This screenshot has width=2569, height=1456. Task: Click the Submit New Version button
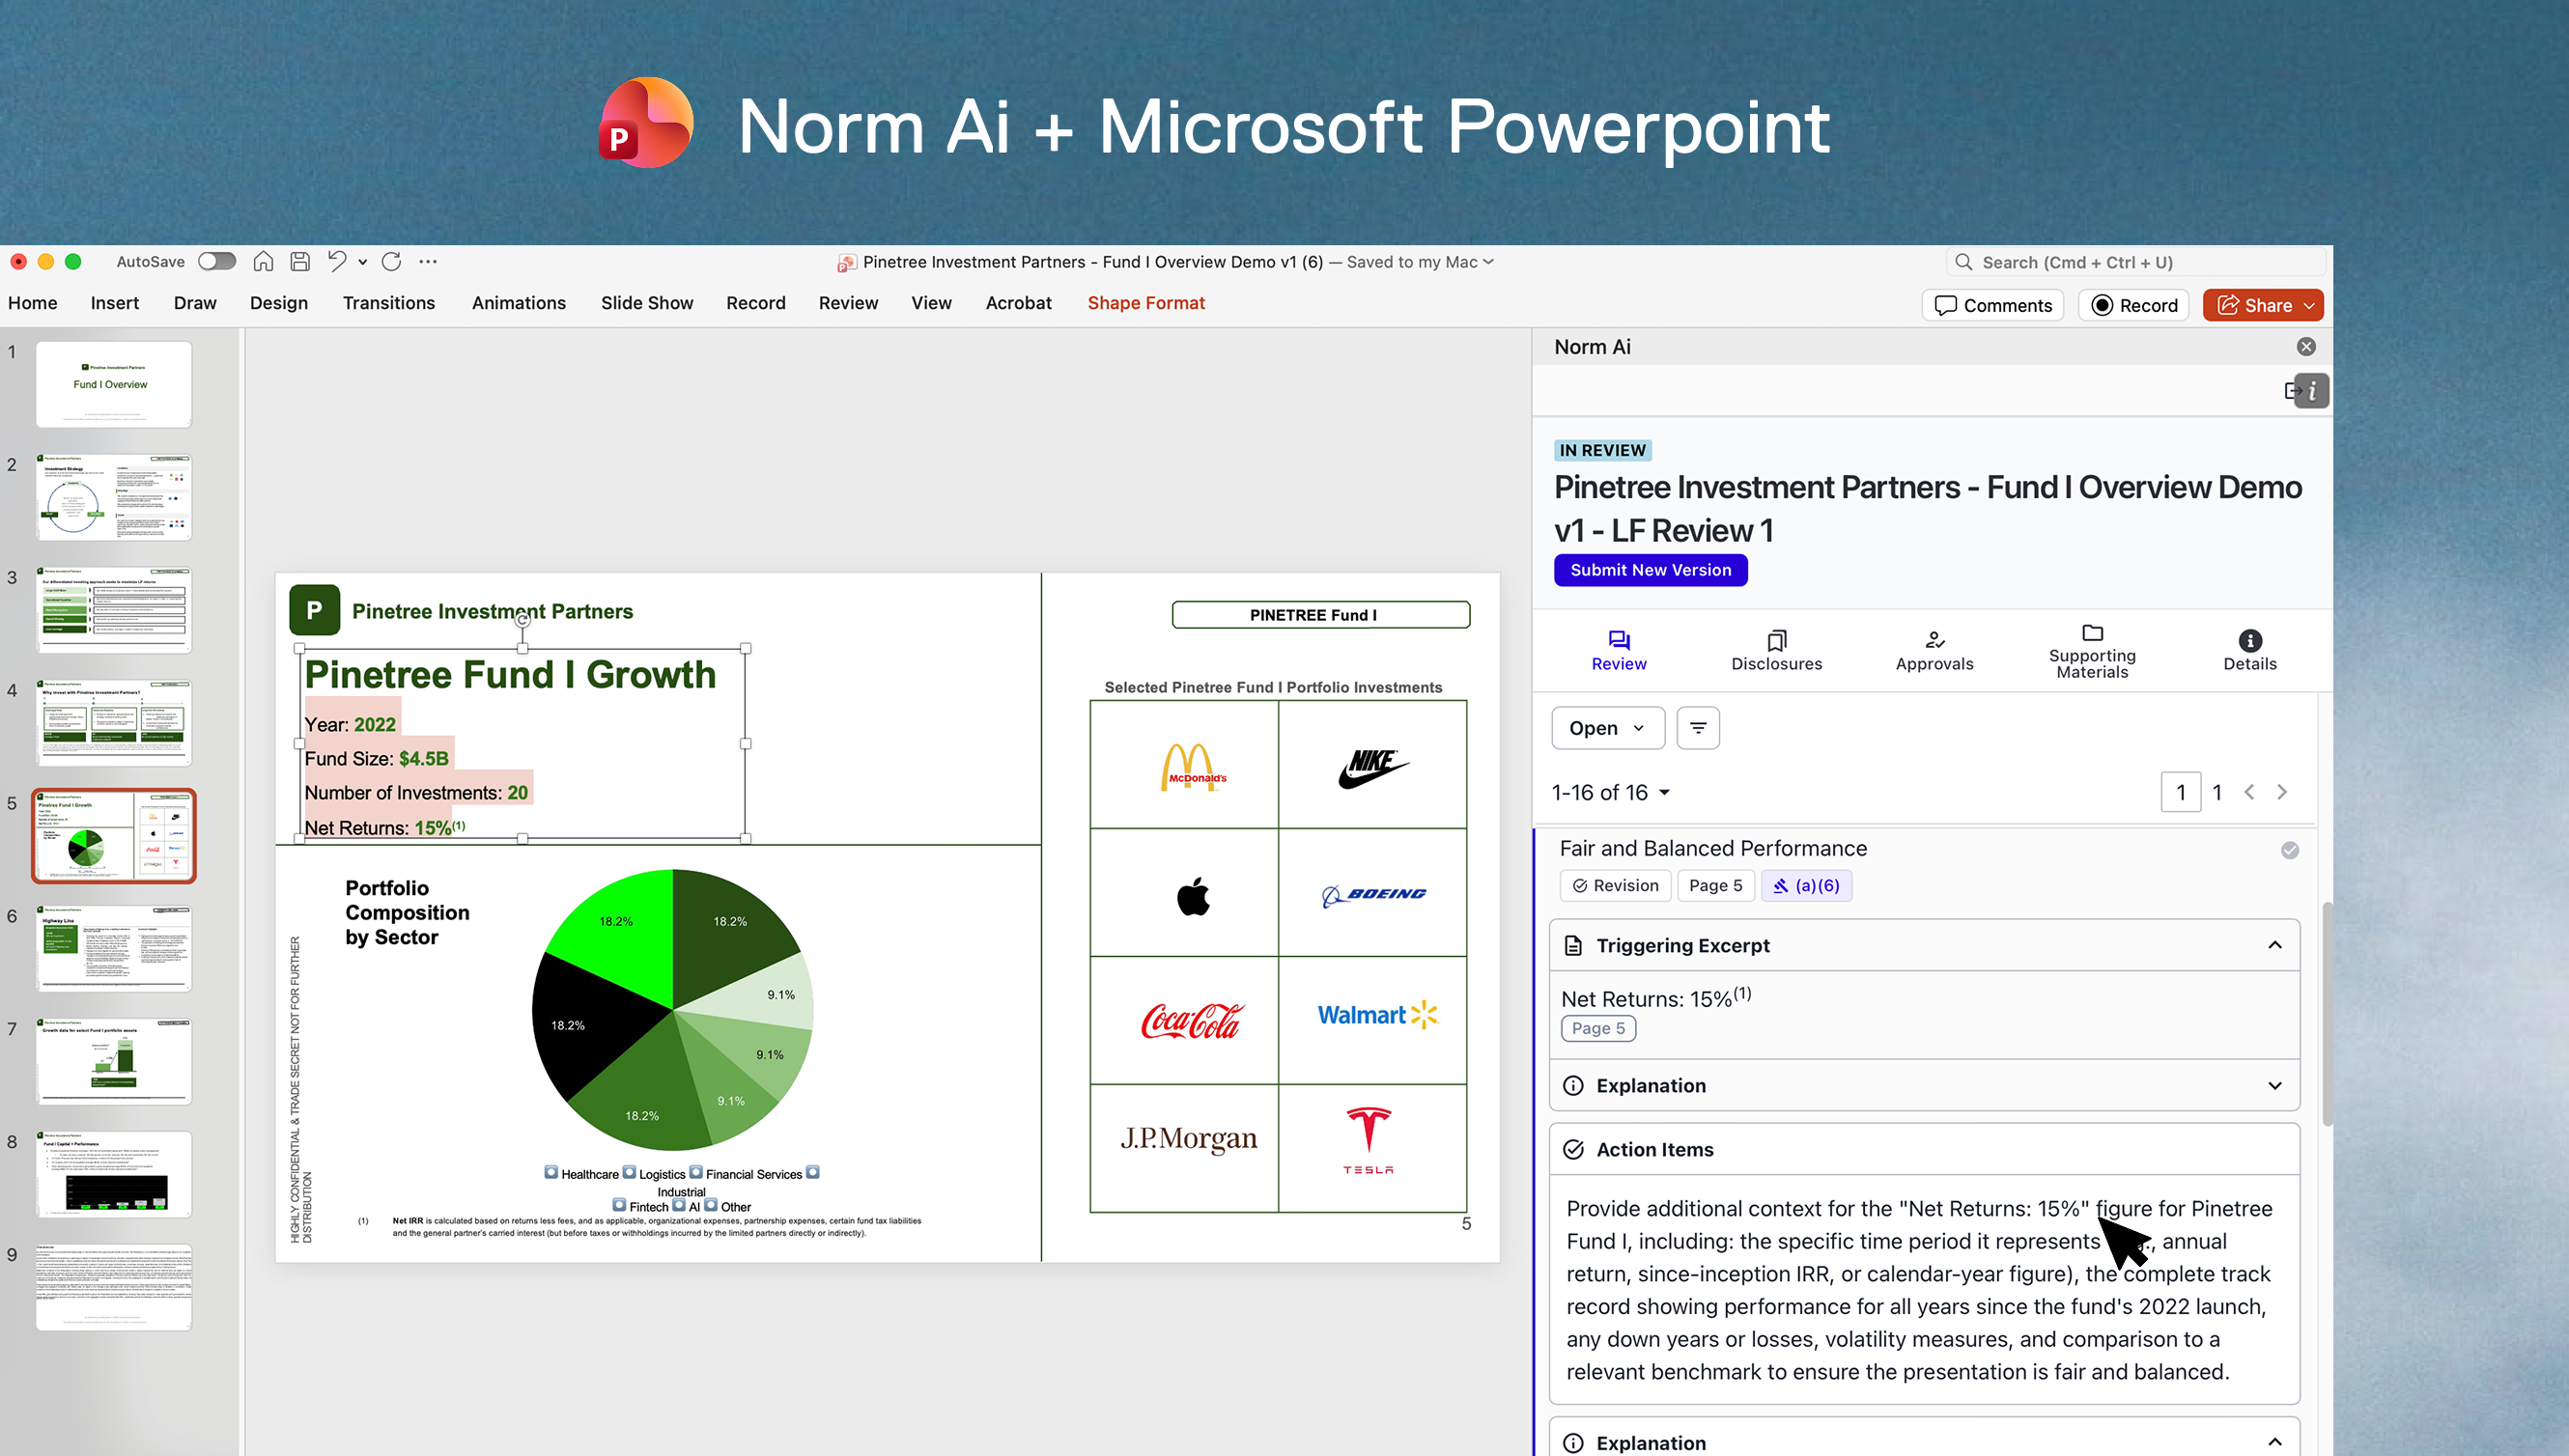tap(1650, 570)
